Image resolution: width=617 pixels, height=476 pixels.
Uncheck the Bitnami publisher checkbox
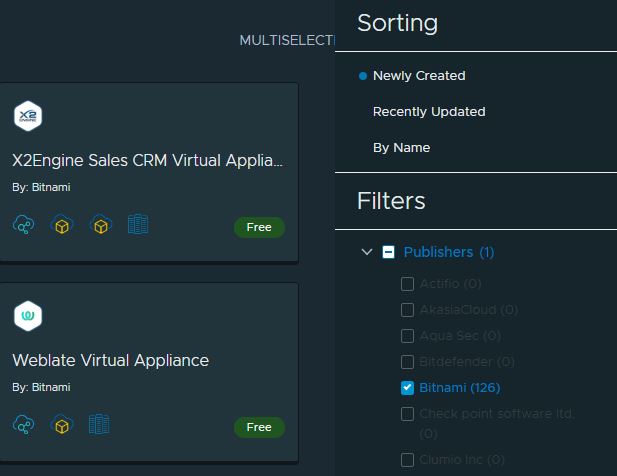tap(408, 388)
